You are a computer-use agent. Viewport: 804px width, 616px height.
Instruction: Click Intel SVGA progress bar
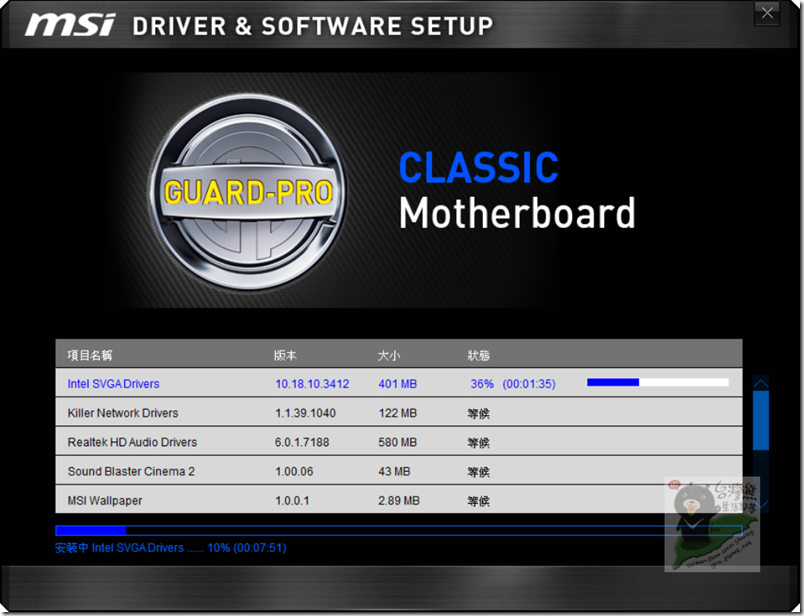coord(658,382)
